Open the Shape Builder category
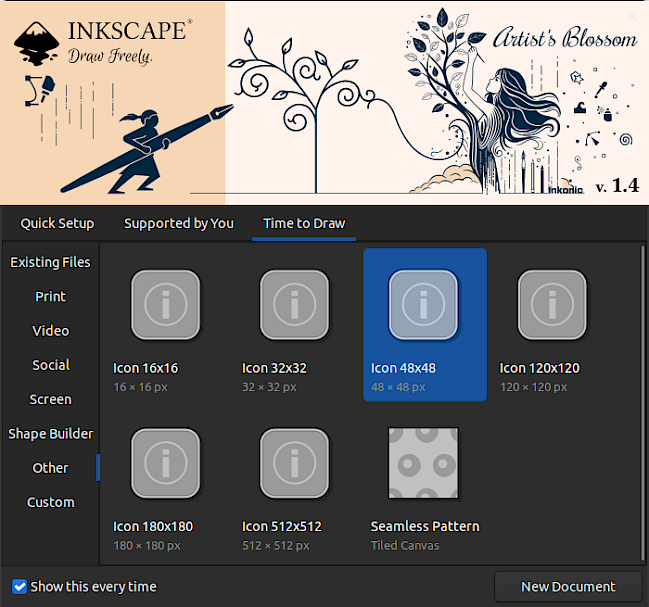Screen dimensions: 649x607 (50, 434)
